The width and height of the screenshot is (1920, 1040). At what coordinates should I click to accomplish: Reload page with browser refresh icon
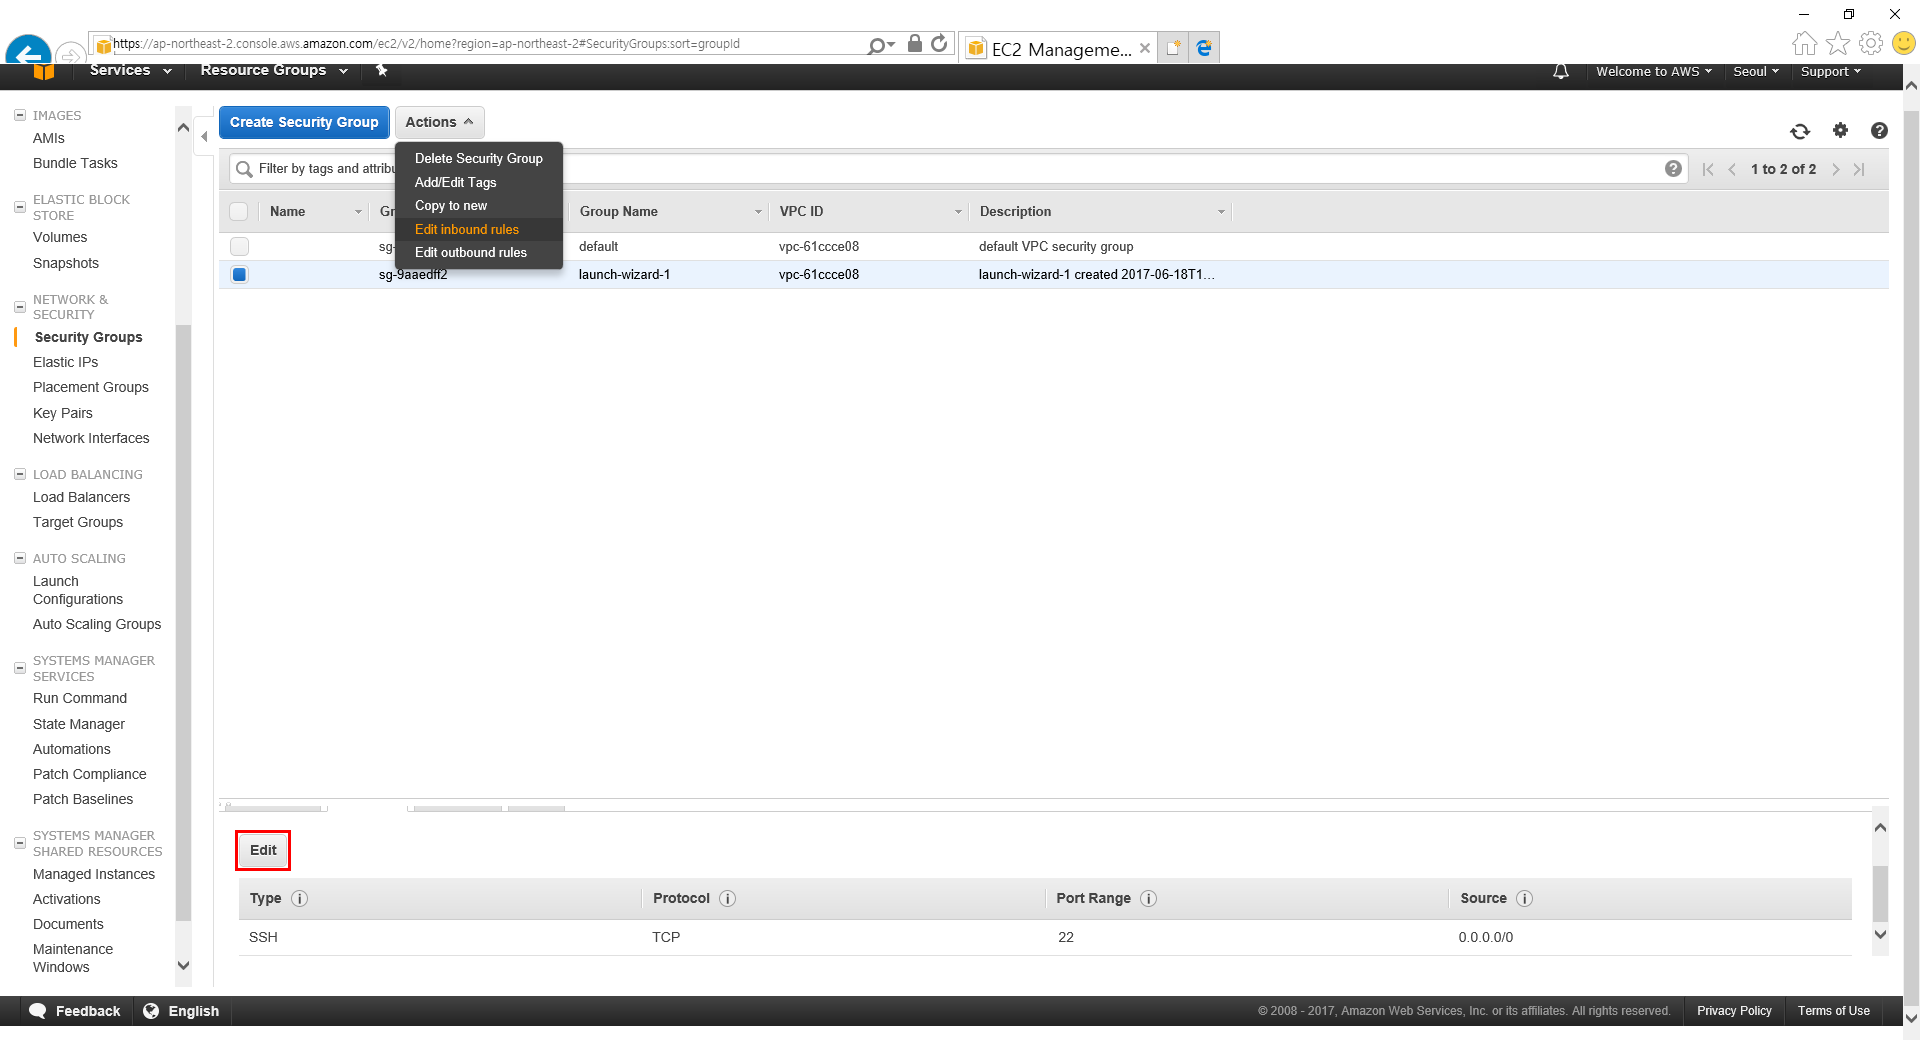tap(939, 44)
